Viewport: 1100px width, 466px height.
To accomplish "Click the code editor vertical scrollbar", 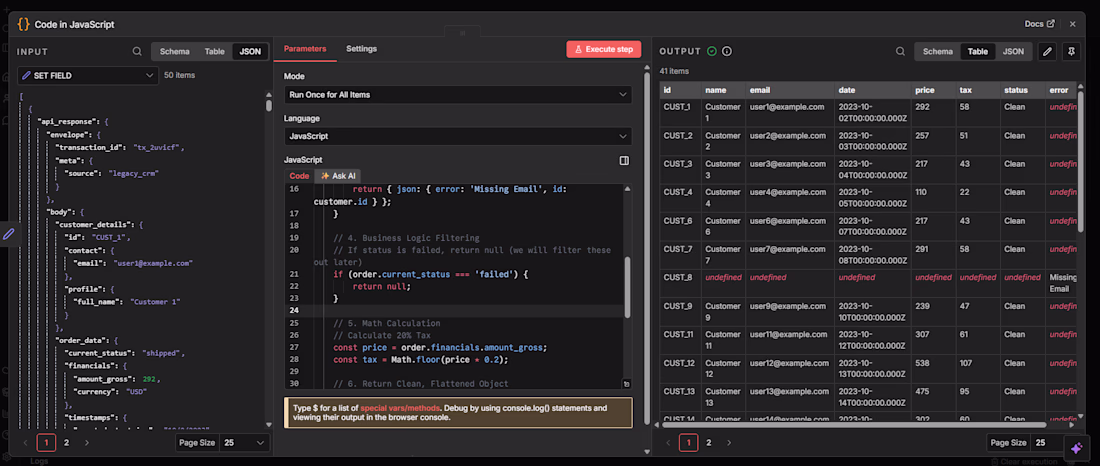I will pyautogui.click(x=628, y=285).
